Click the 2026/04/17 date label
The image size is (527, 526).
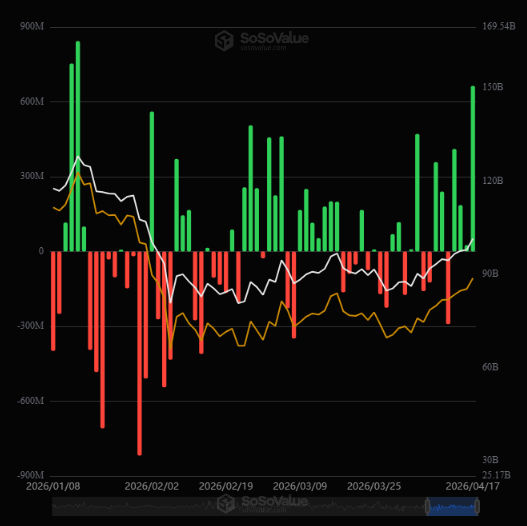pos(473,486)
